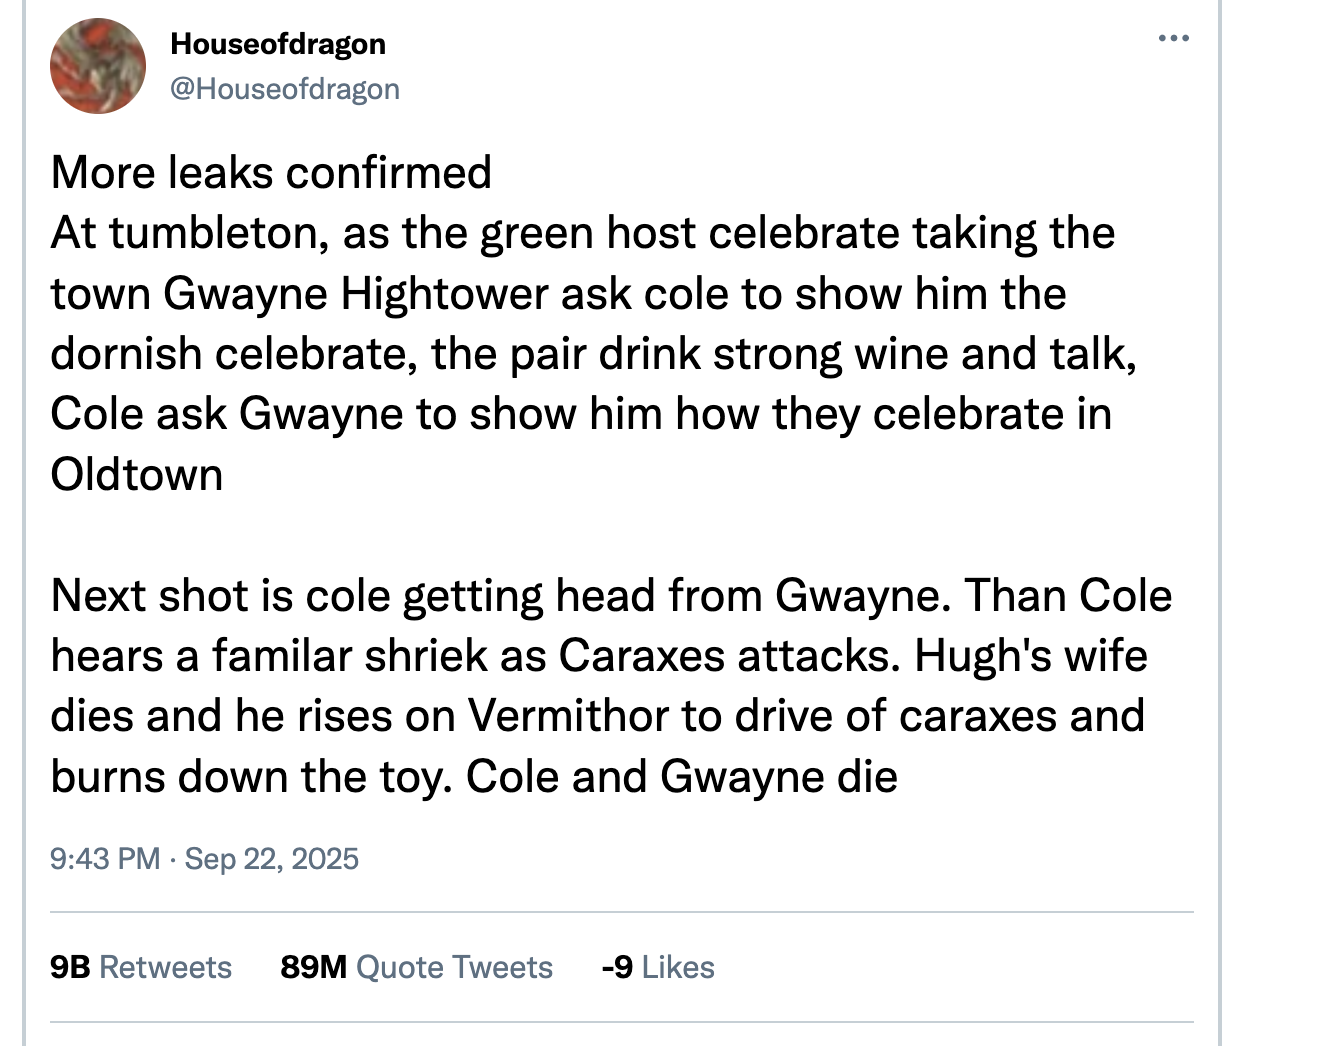This screenshot has width=1334, height=1046.
Task: Click the 9B retweet count number
Action: [x=70, y=967]
